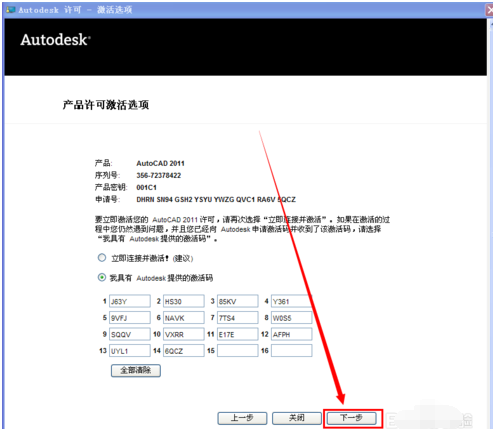Click activation code field 12 containing AFPH
Viewport: 493px width, 429px height.
292,334
